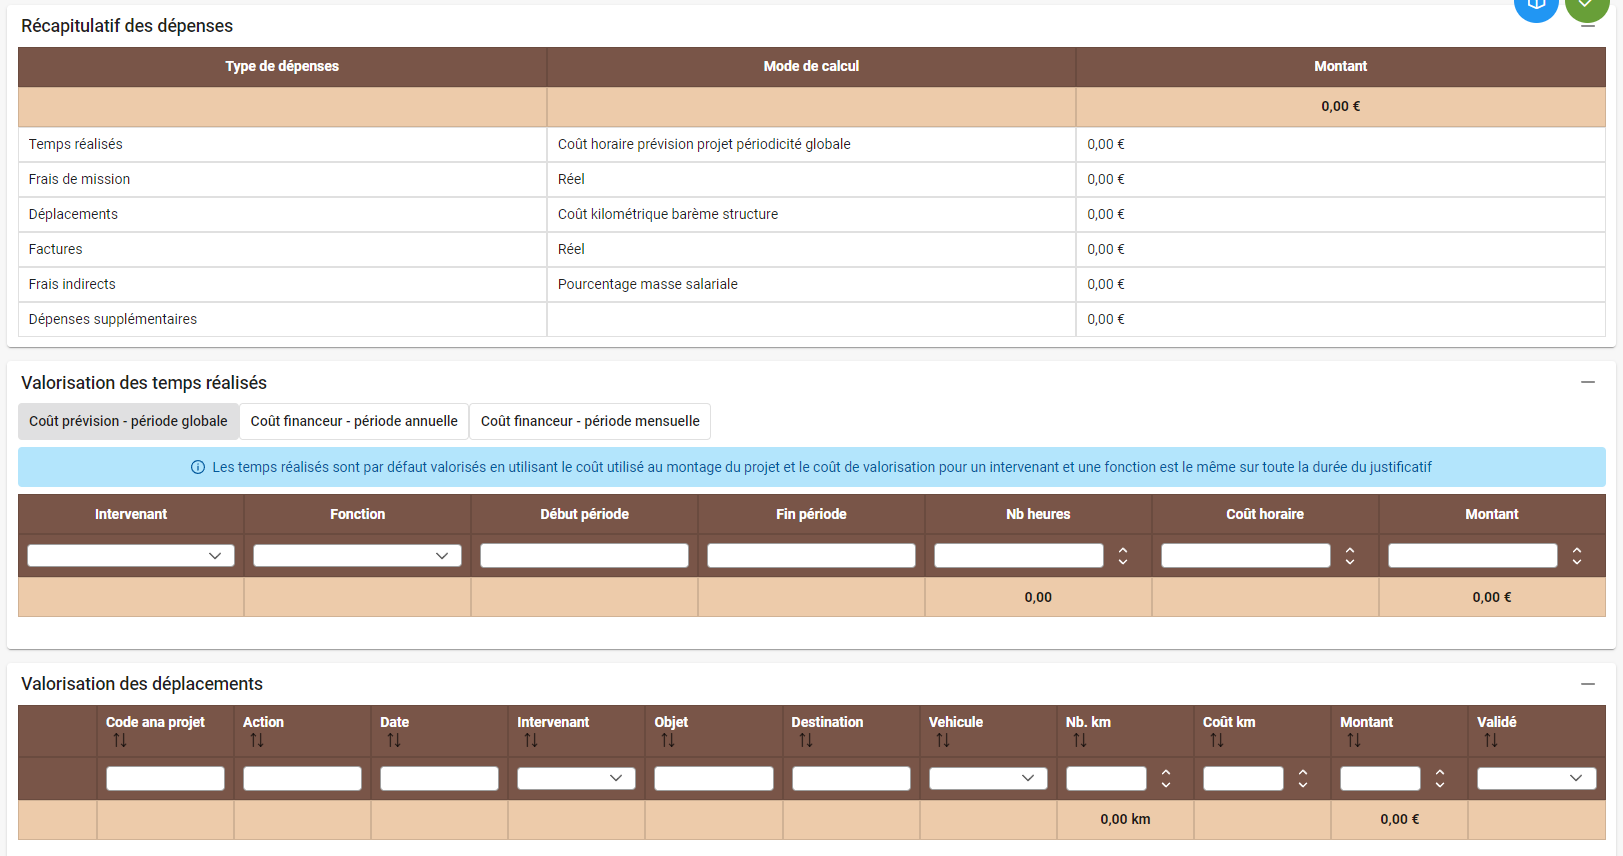Collapse Valorisation des temps réalisés section

(x=1587, y=382)
